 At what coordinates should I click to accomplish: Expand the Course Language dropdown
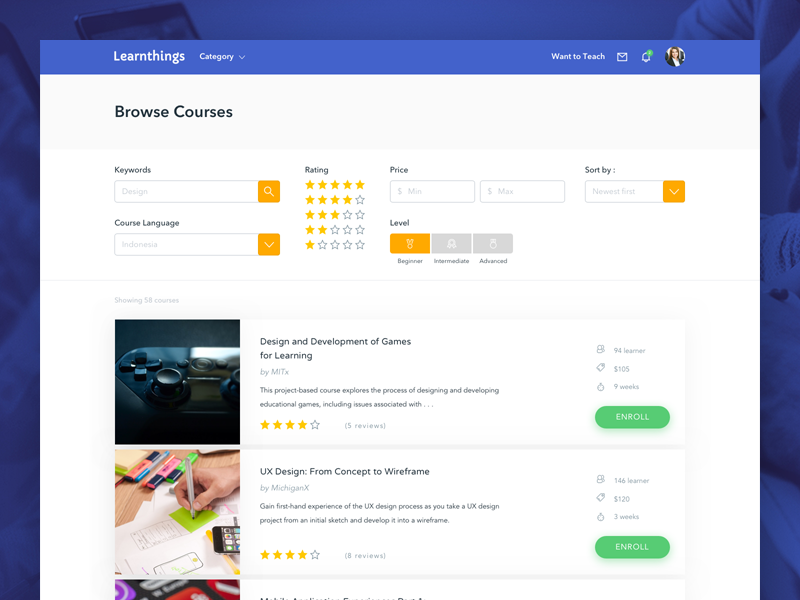point(269,244)
